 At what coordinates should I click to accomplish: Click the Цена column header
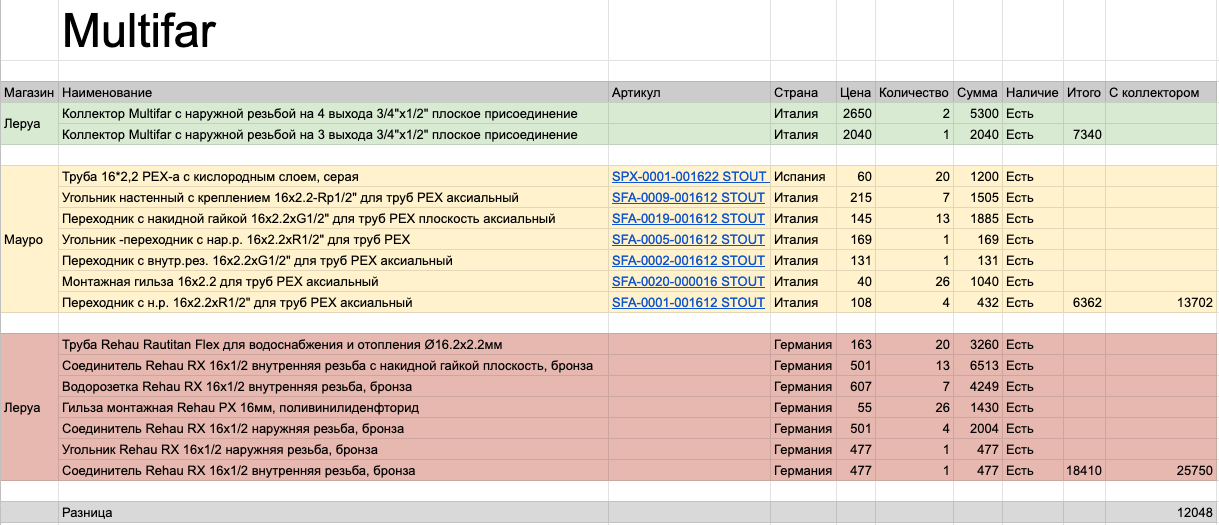point(856,93)
